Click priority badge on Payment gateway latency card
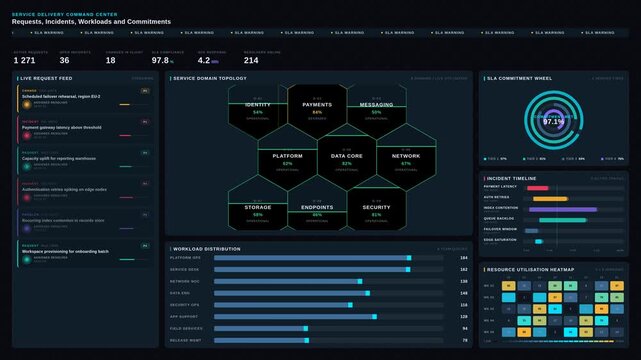Image resolution: width=641 pixels, height=360 pixels. pyautogui.click(x=145, y=122)
